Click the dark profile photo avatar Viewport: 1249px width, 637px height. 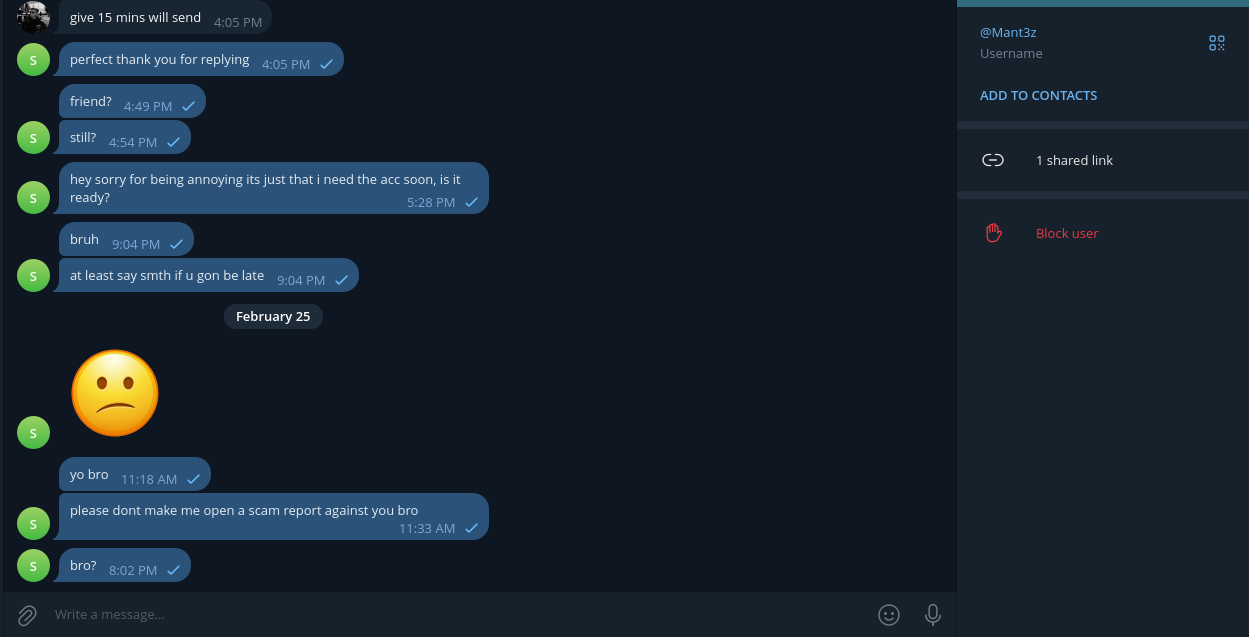point(34,16)
